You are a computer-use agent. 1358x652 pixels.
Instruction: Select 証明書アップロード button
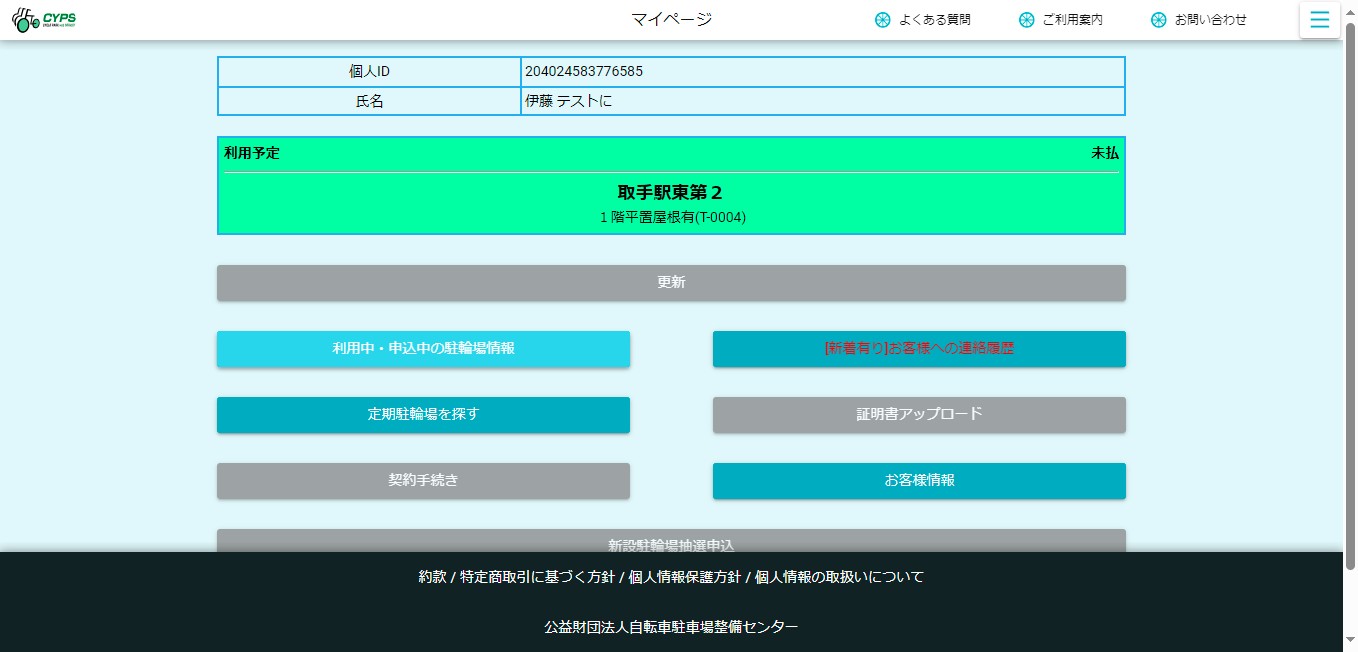click(x=919, y=415)
